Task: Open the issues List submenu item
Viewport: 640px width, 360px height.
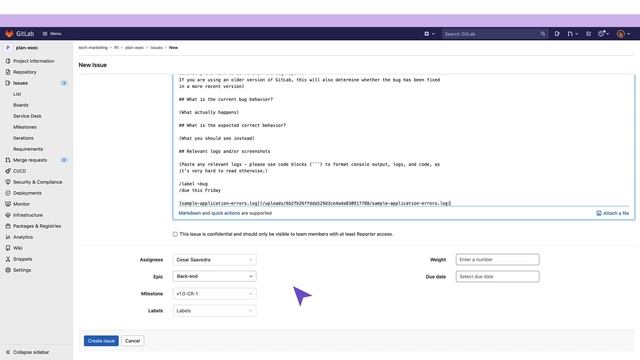Action: coord(17,94)
